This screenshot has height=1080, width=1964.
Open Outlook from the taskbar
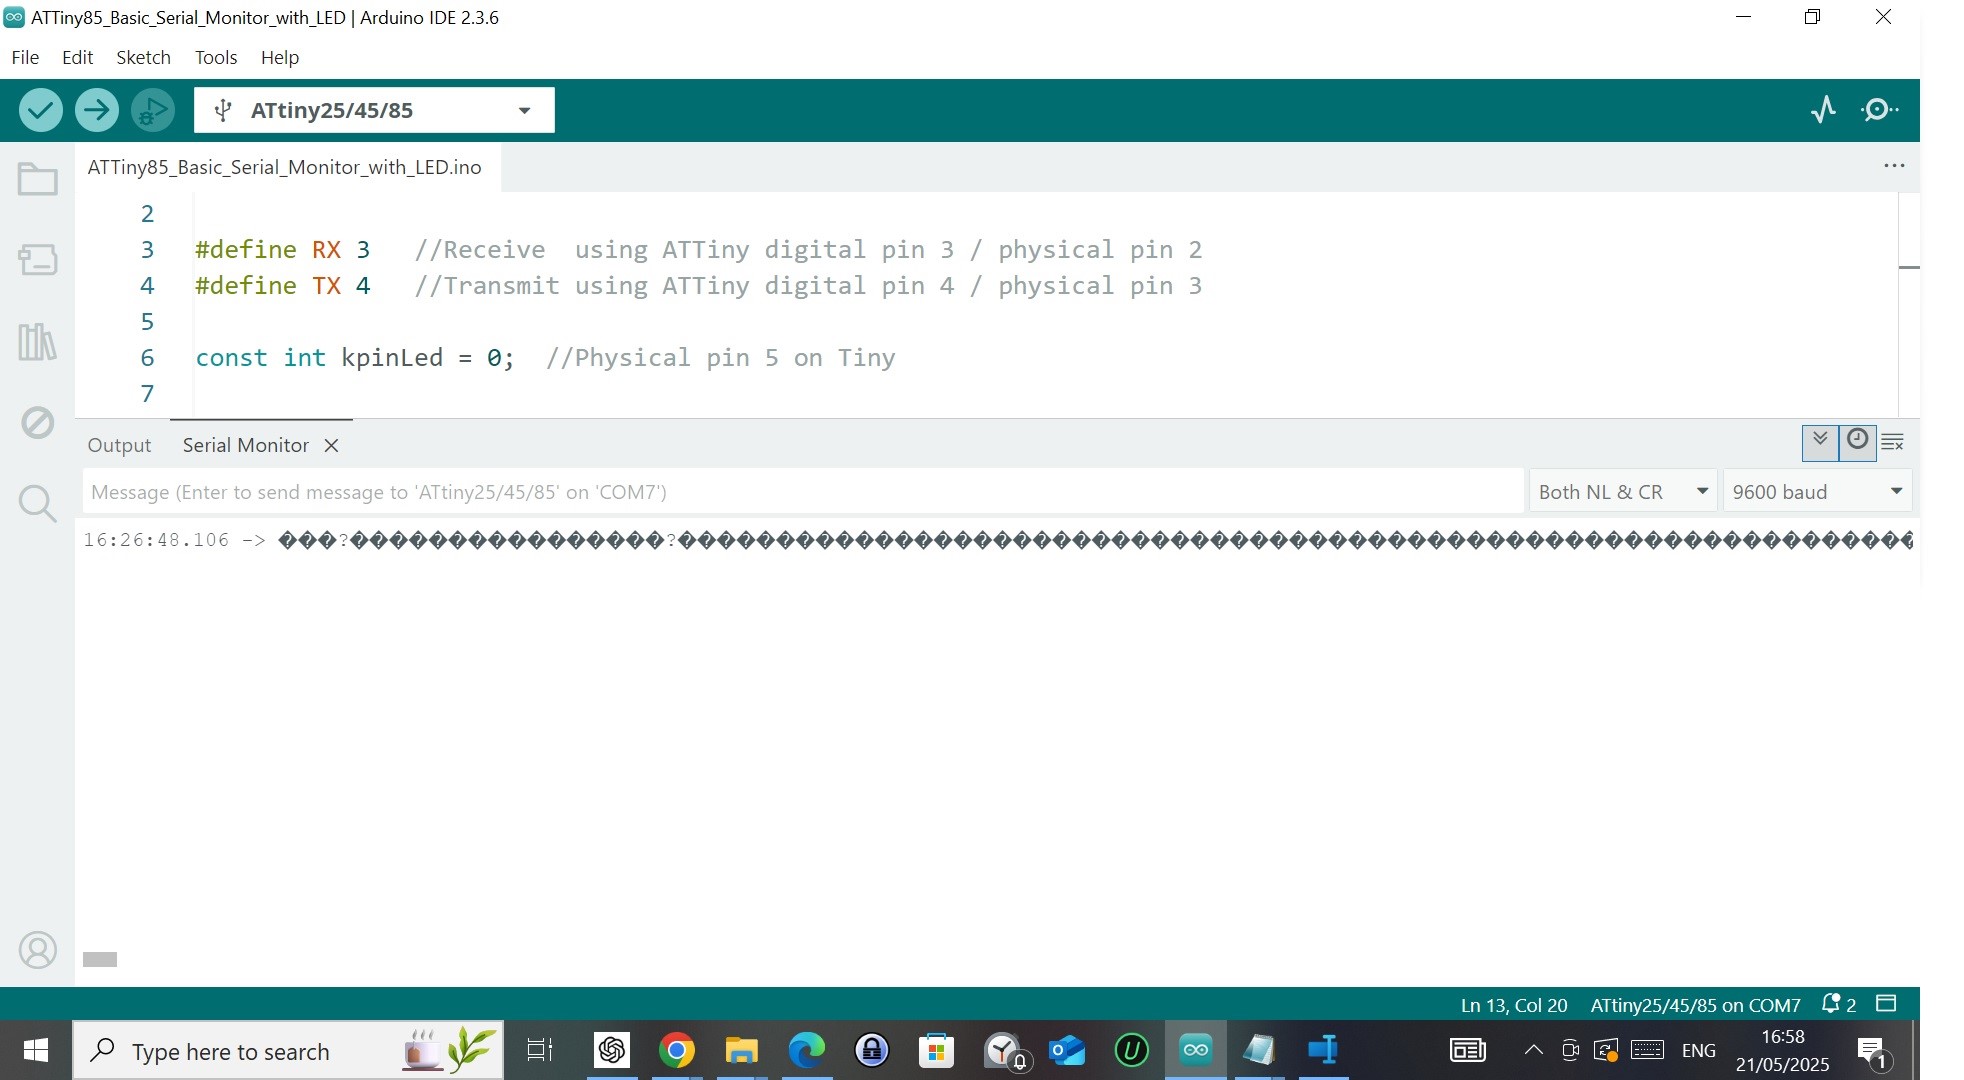click(1067, 1050)
